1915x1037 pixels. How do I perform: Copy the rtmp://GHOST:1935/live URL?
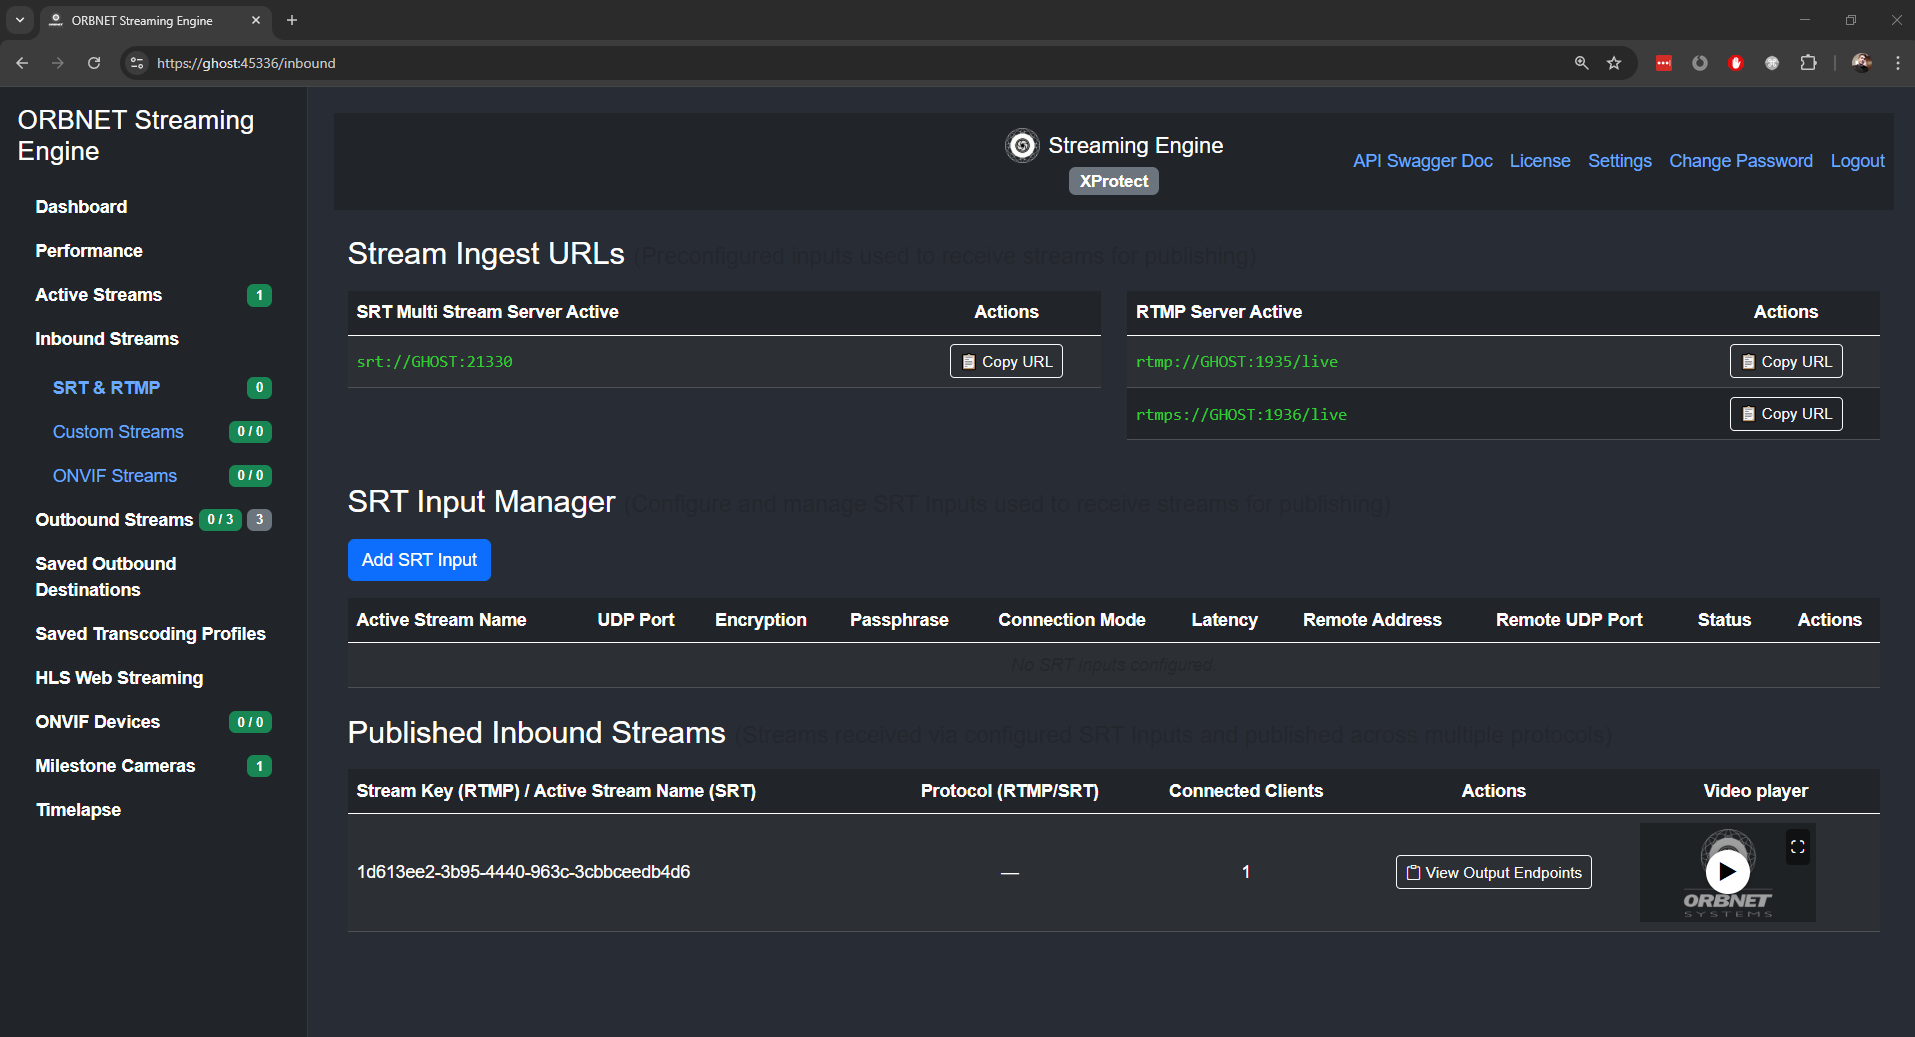tap(1786, 361)
